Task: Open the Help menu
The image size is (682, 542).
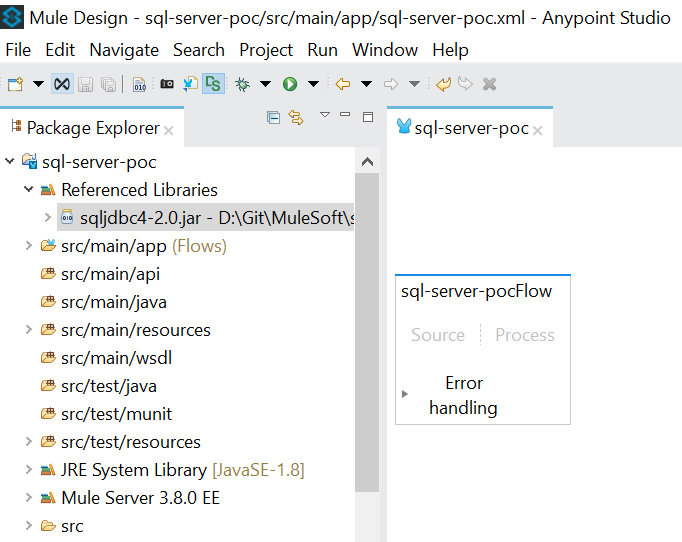Action: point(450,50)
